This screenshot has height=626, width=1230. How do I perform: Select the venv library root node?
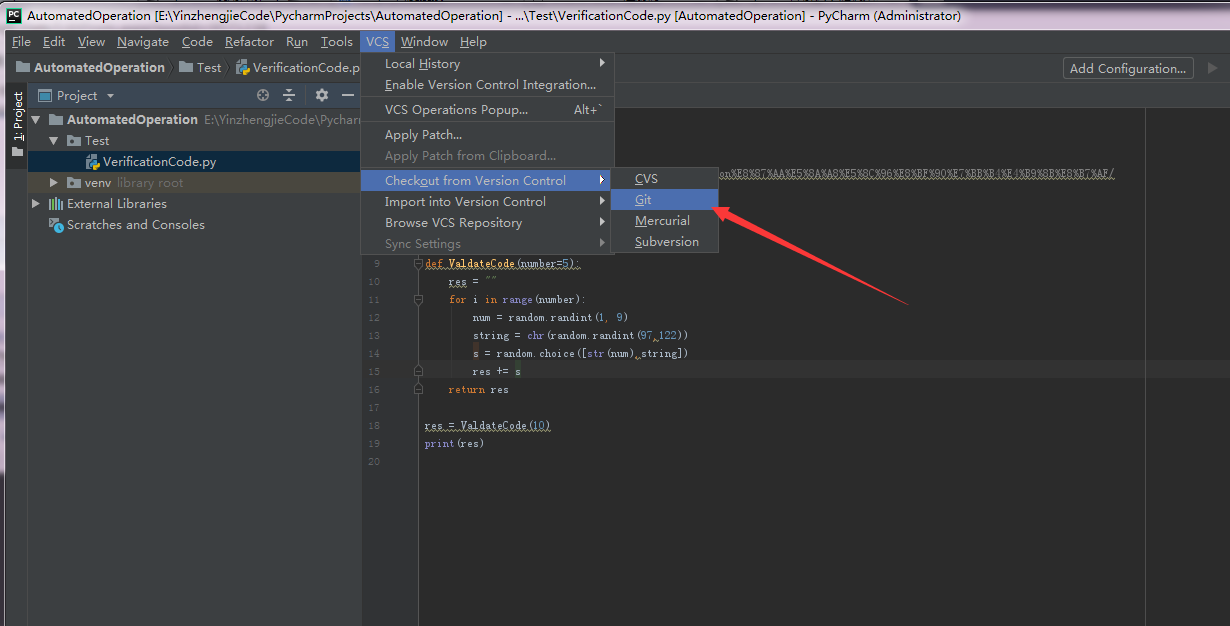194,183
